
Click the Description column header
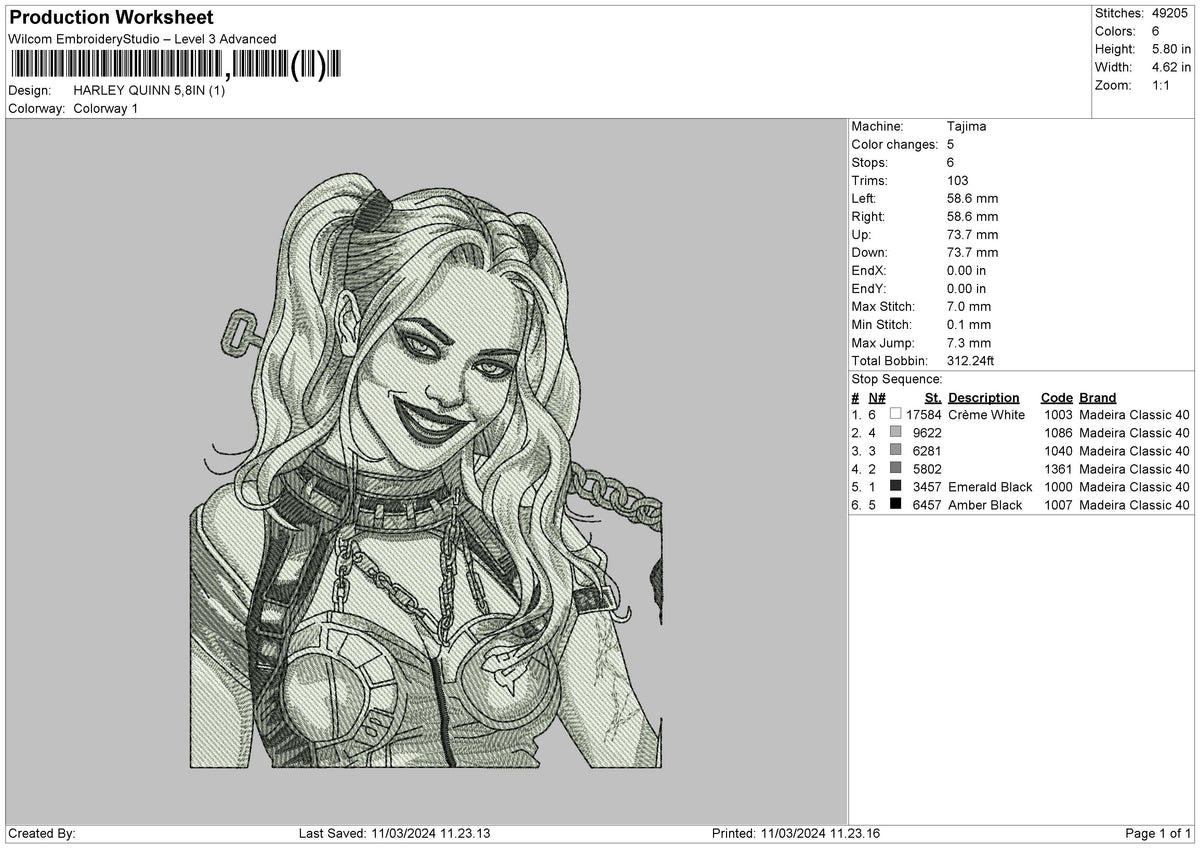tap(984, 398)
